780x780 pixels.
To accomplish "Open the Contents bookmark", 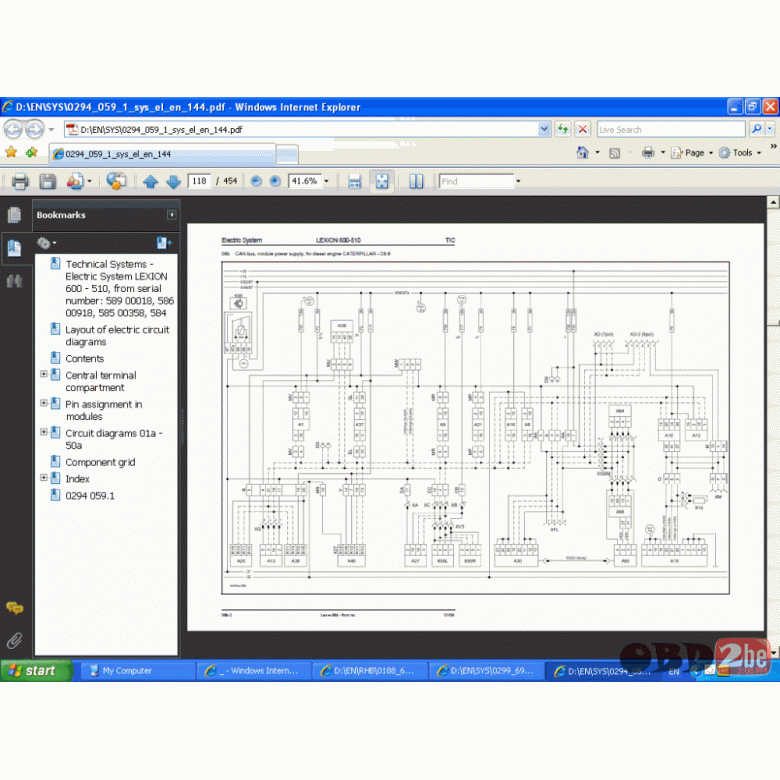I will pos(85,359).
